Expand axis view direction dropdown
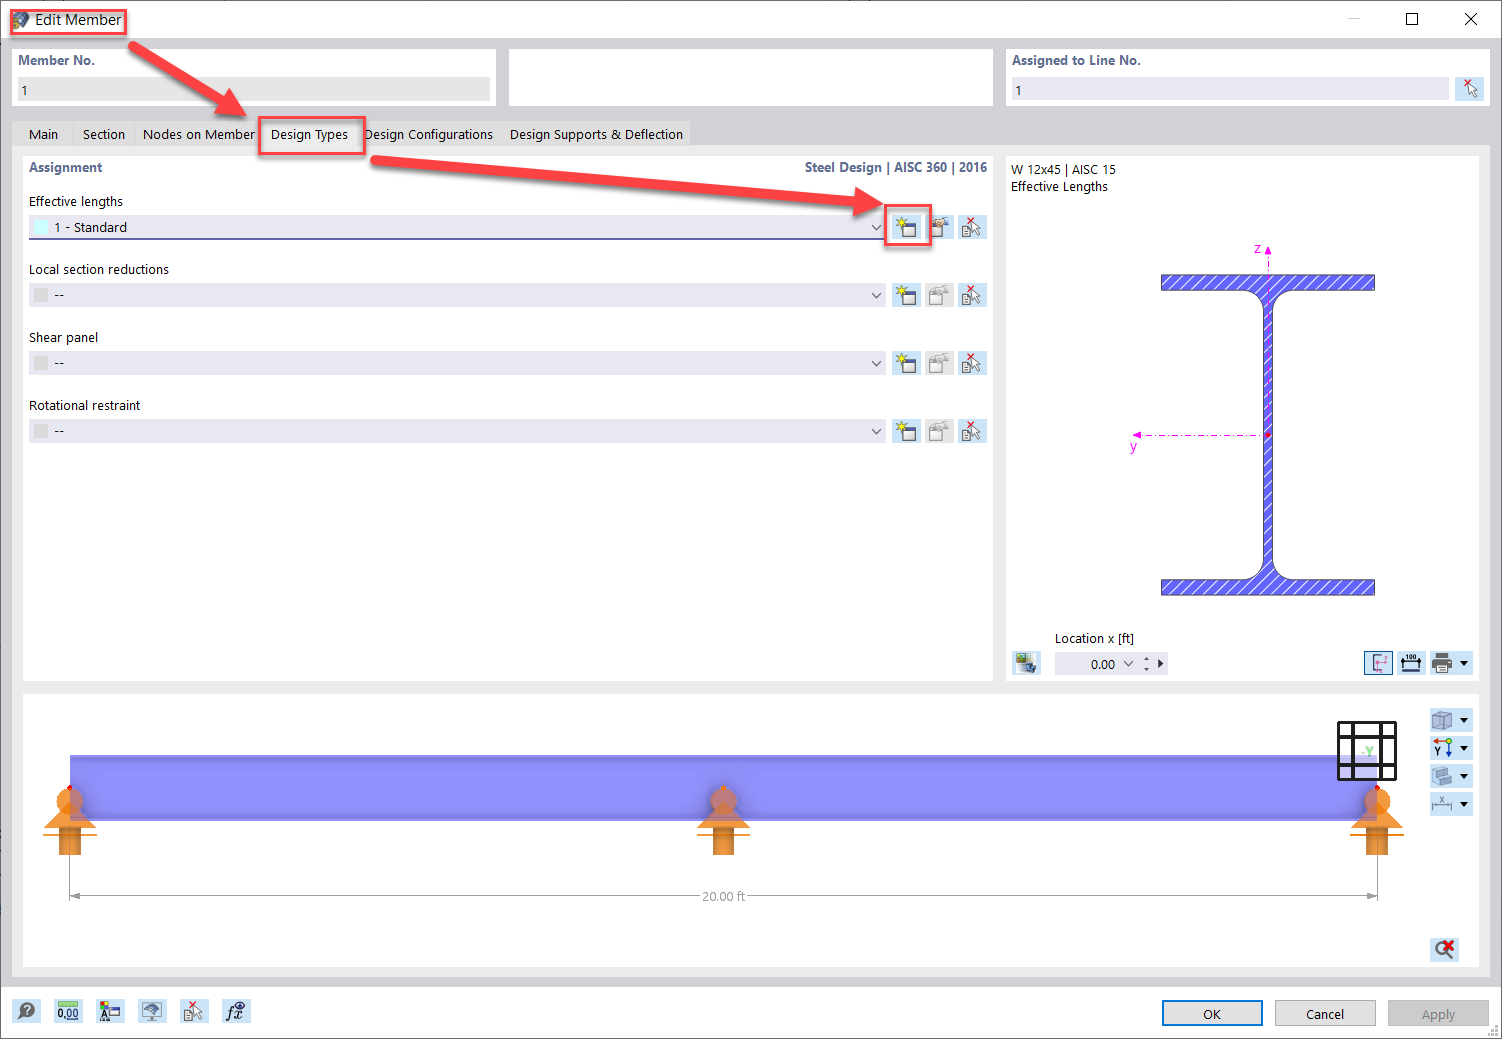 [x=1464, y=748]
